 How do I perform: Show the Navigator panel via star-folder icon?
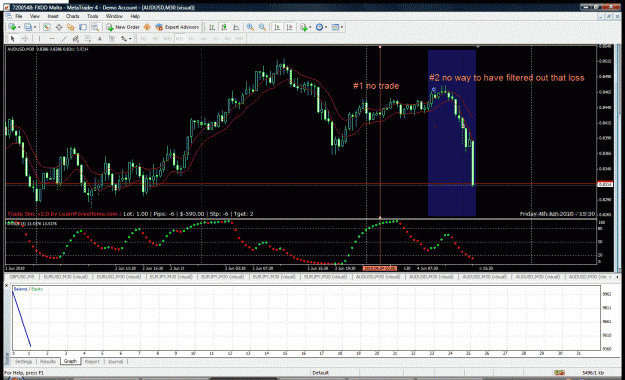71,27
